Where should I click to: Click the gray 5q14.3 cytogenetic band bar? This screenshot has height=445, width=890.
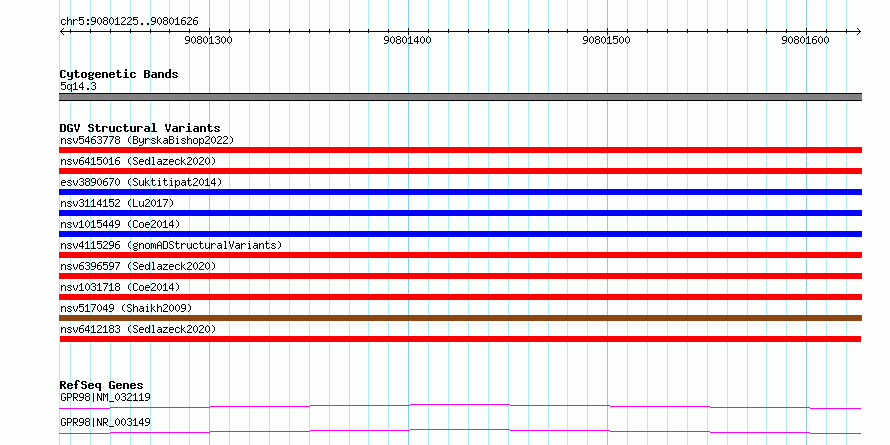tap(460, 97)
